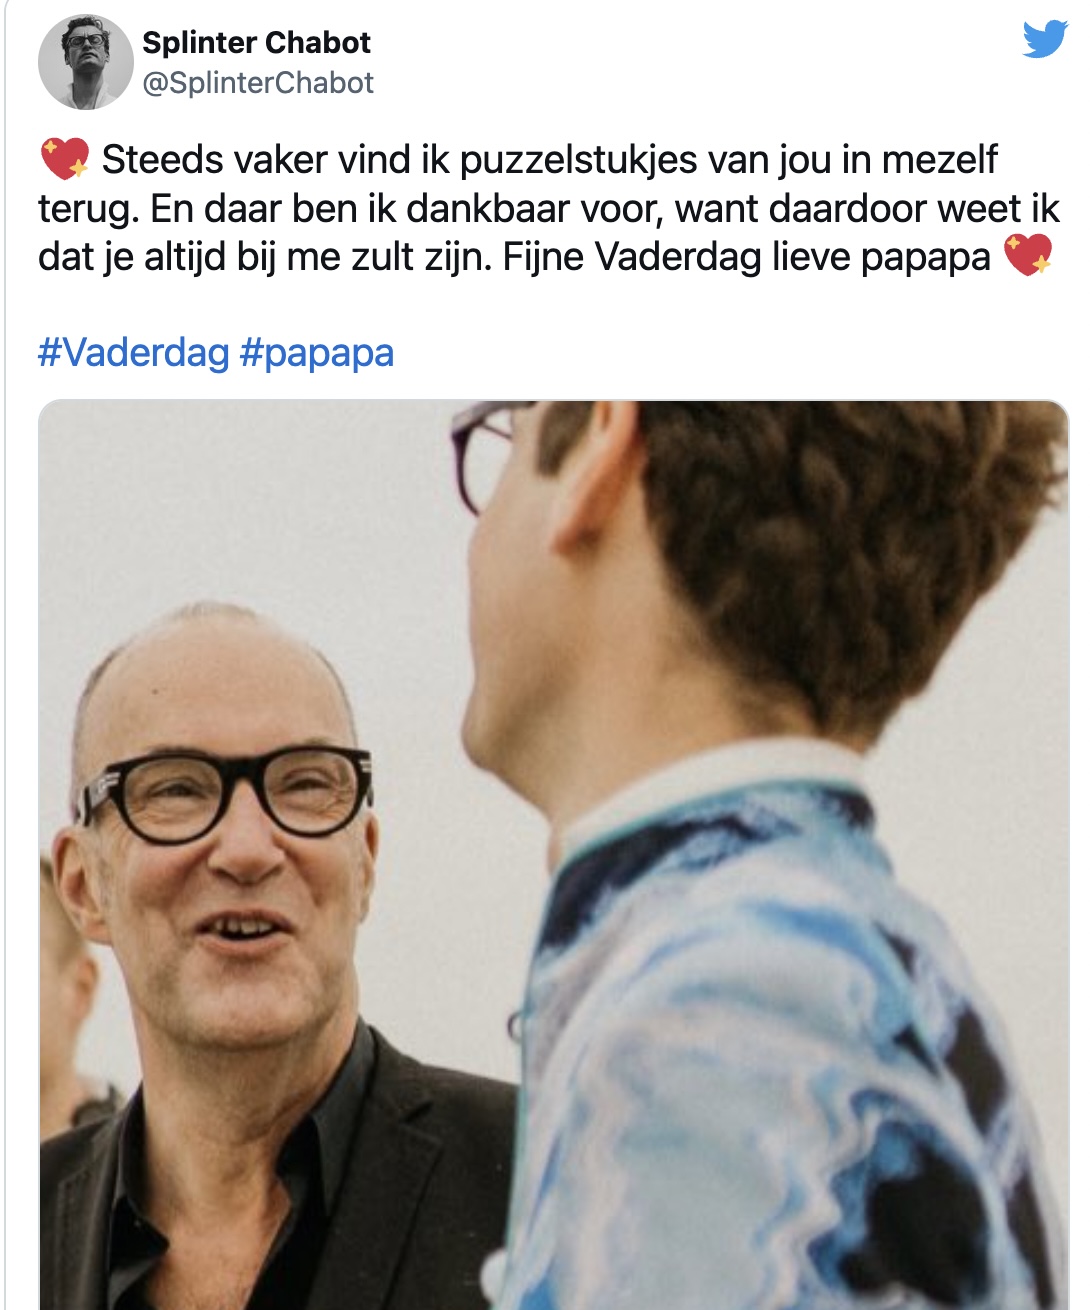Follow the #Vaderdag hashtag

[134, 352]
